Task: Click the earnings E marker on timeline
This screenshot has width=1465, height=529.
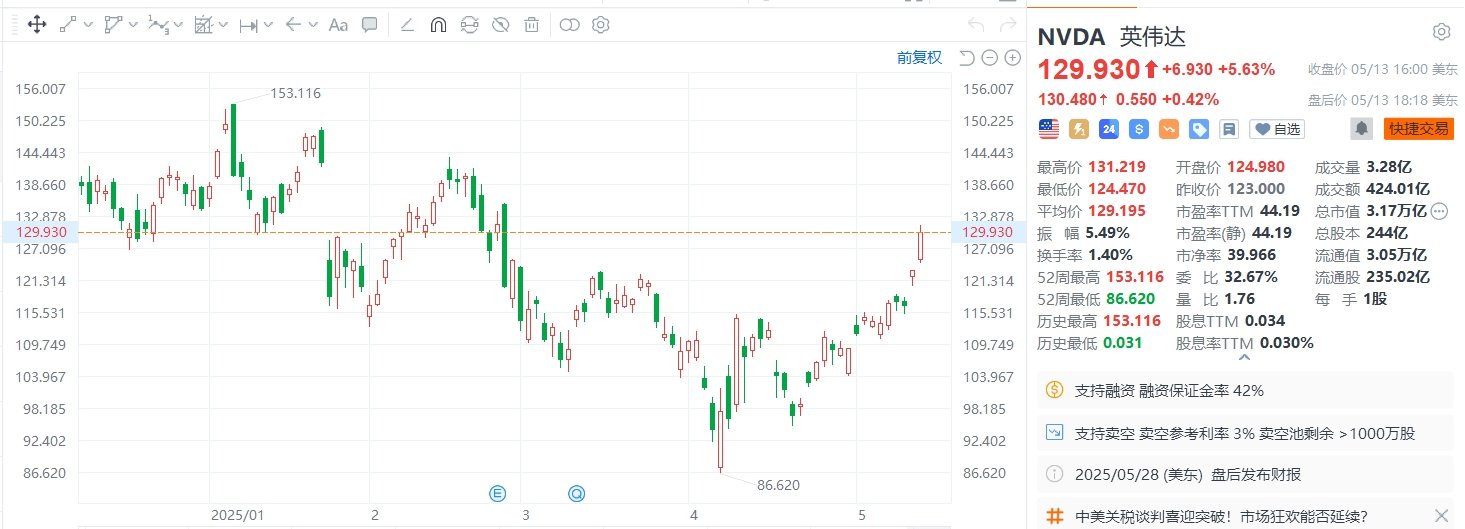Action: tap(498, 492)
